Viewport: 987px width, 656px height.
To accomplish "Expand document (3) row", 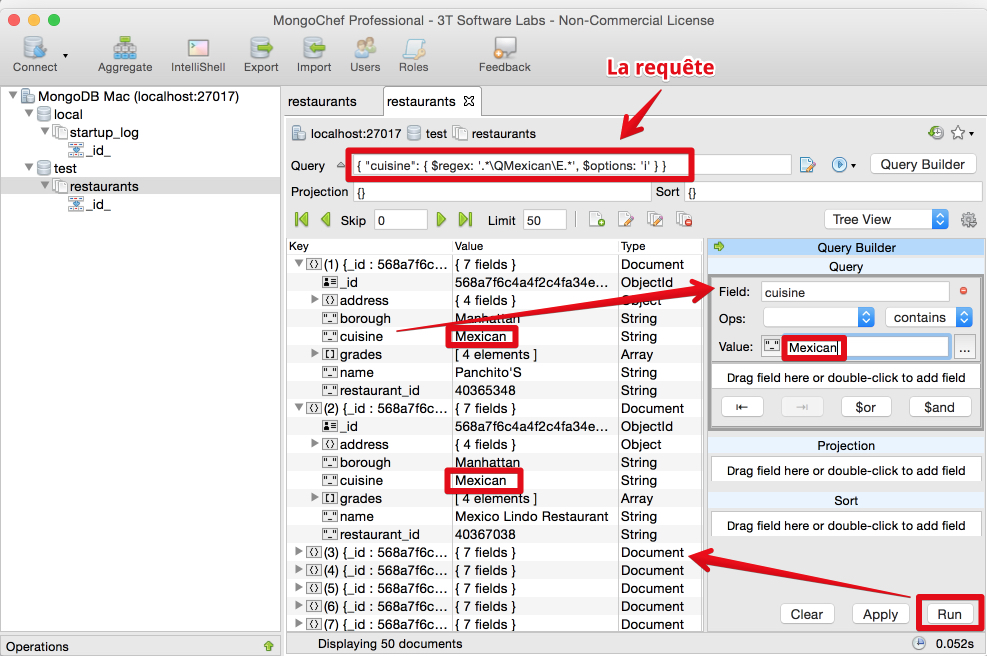I will pos(299,551).
